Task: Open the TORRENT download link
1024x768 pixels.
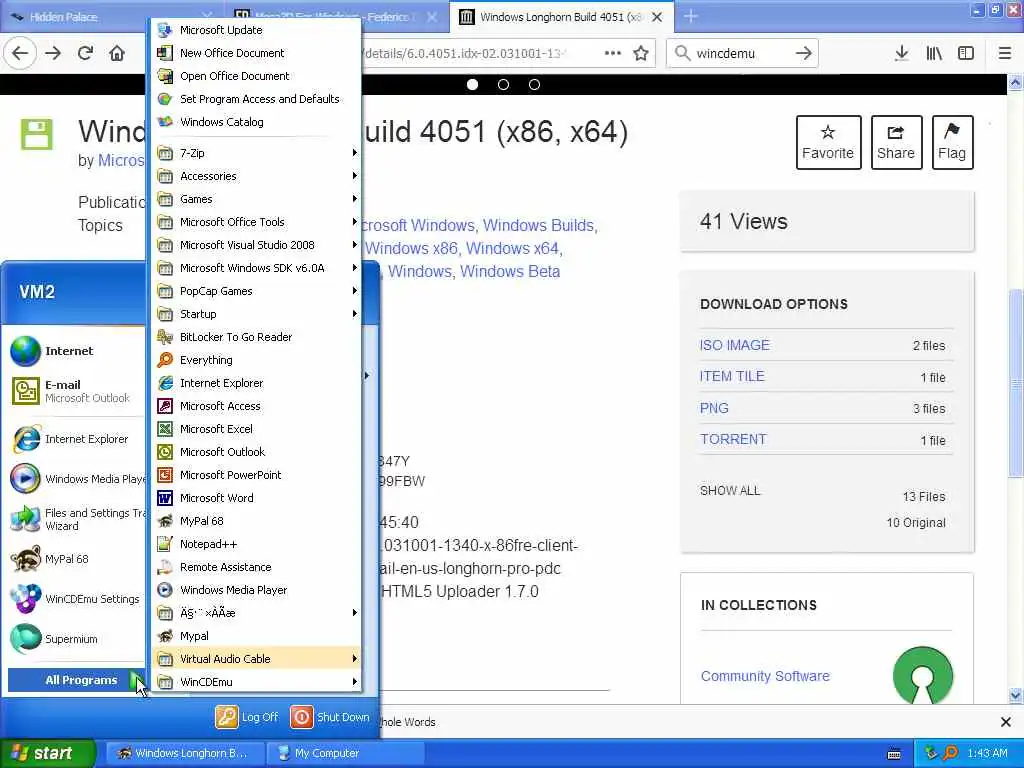Action: click(x=733, y=439)
